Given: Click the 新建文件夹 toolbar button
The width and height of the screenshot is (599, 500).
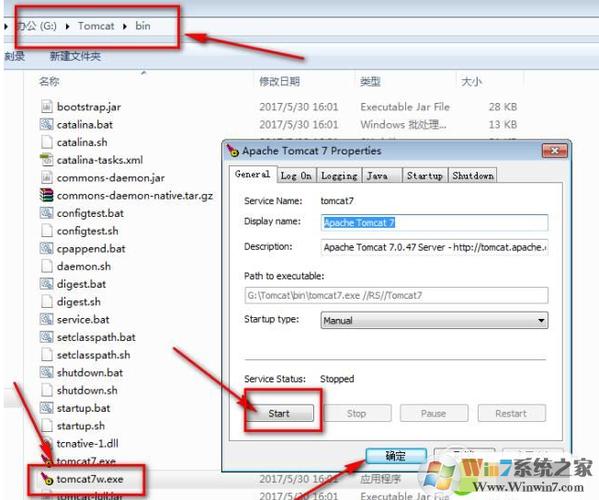Looking at the screenshot, I should coord(75,57).
